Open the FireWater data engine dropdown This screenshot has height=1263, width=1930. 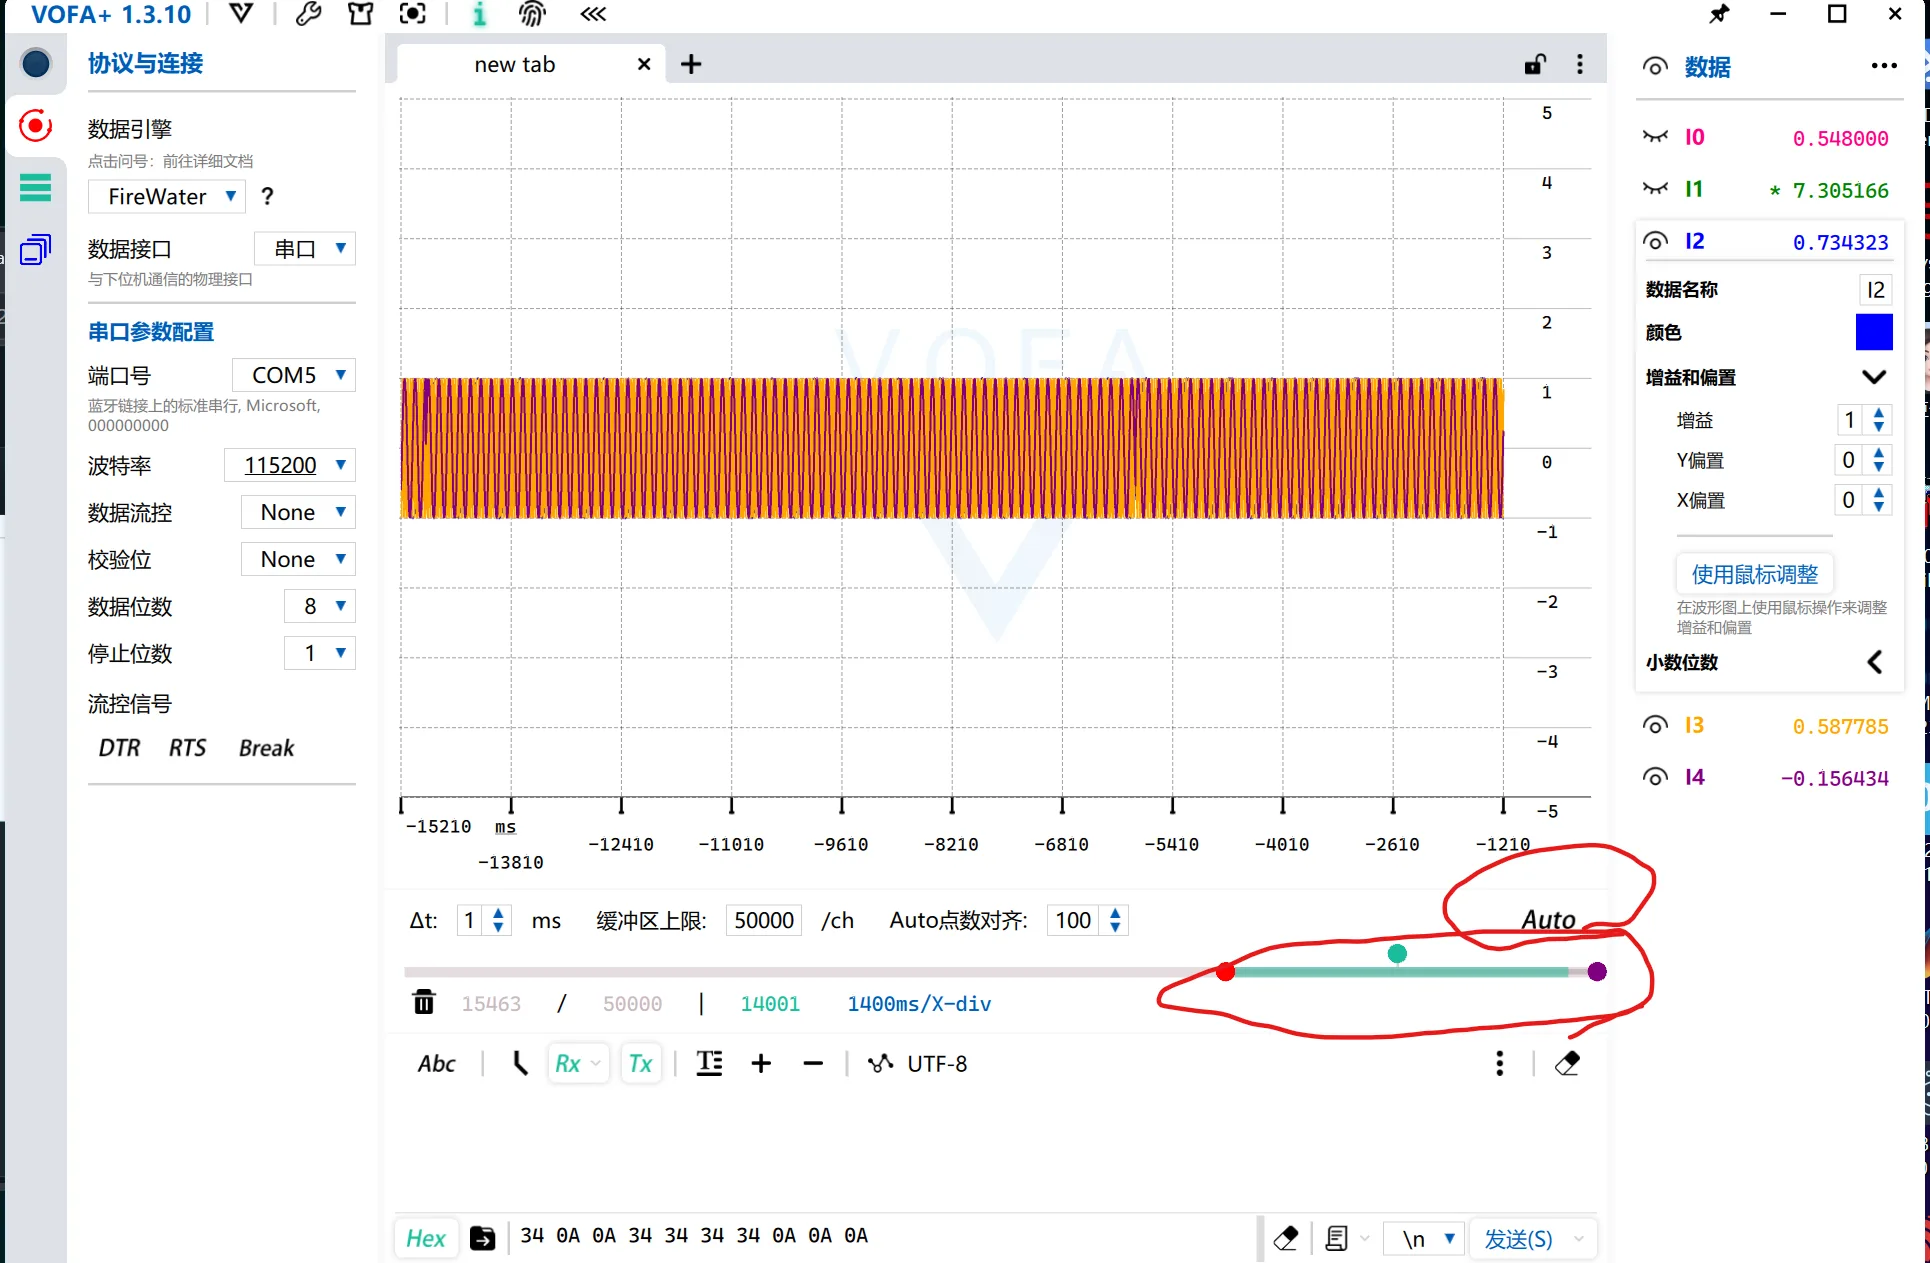coord(166,196)
